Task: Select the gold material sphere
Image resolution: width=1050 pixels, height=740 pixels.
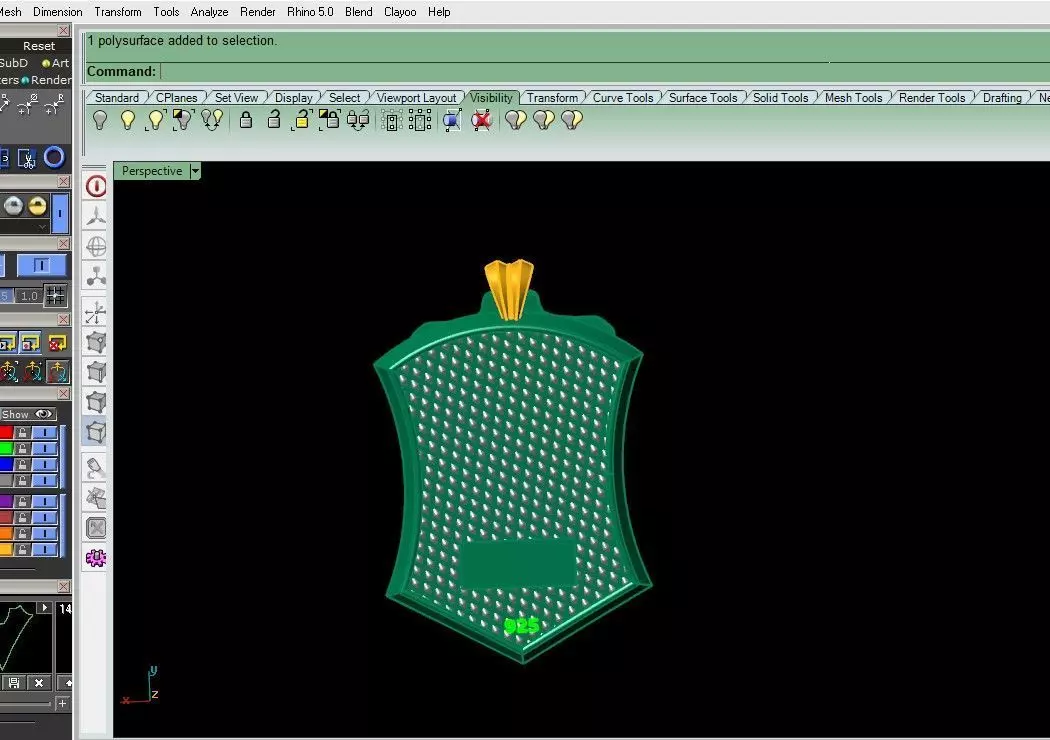Action: point(38,206)
